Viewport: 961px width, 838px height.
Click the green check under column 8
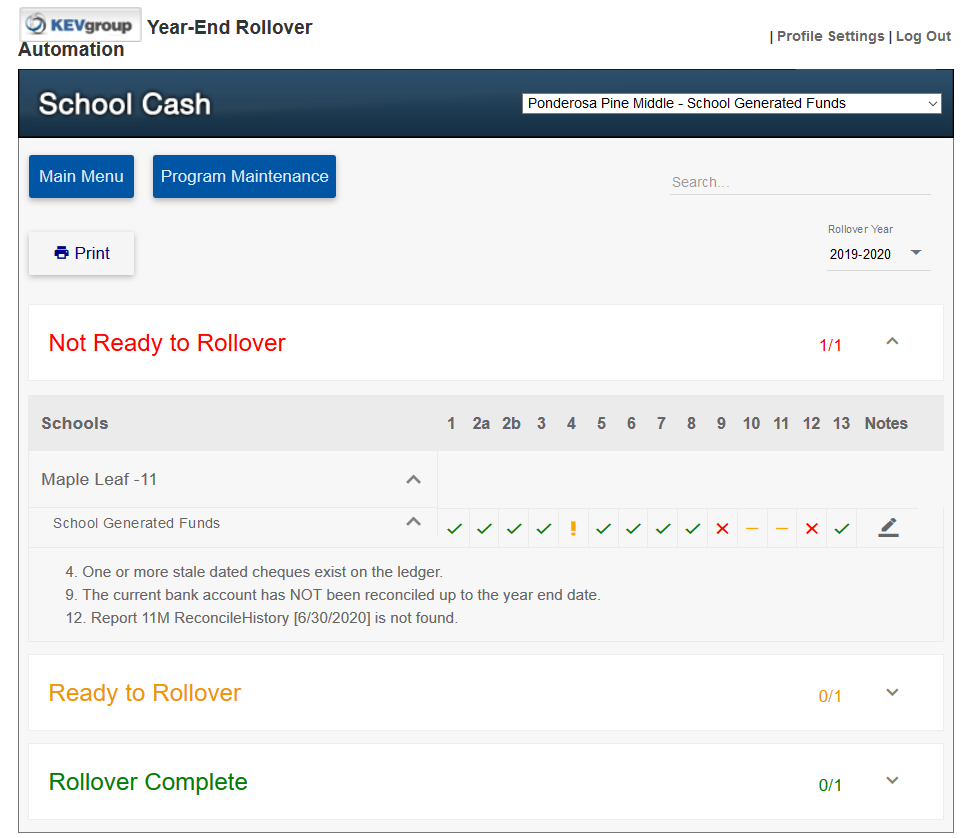693,528
